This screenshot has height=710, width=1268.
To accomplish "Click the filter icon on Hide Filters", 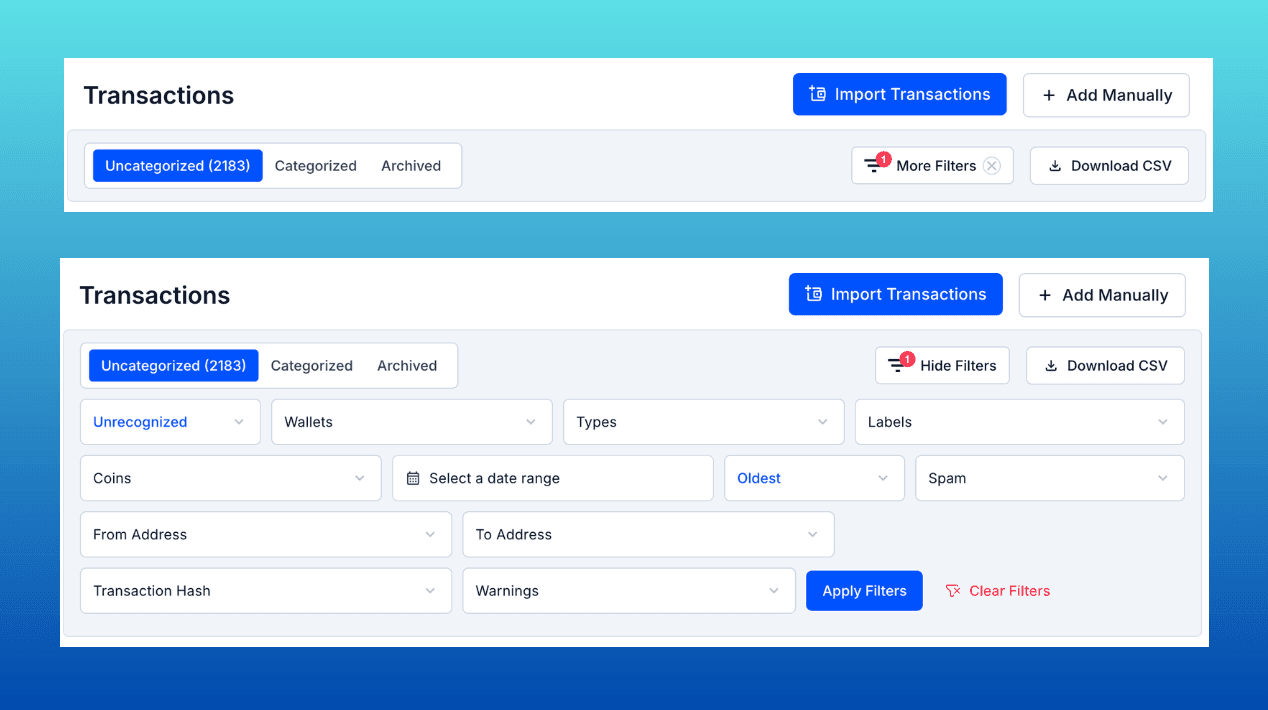I will coord(897,365).
